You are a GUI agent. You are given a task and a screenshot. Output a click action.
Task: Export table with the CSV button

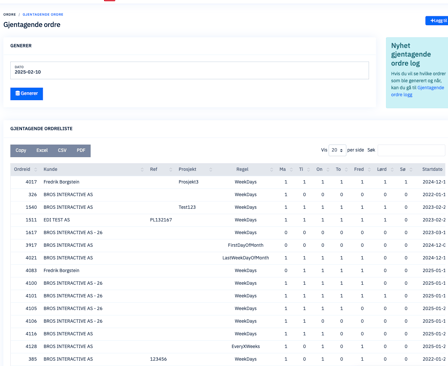point(62,150)
